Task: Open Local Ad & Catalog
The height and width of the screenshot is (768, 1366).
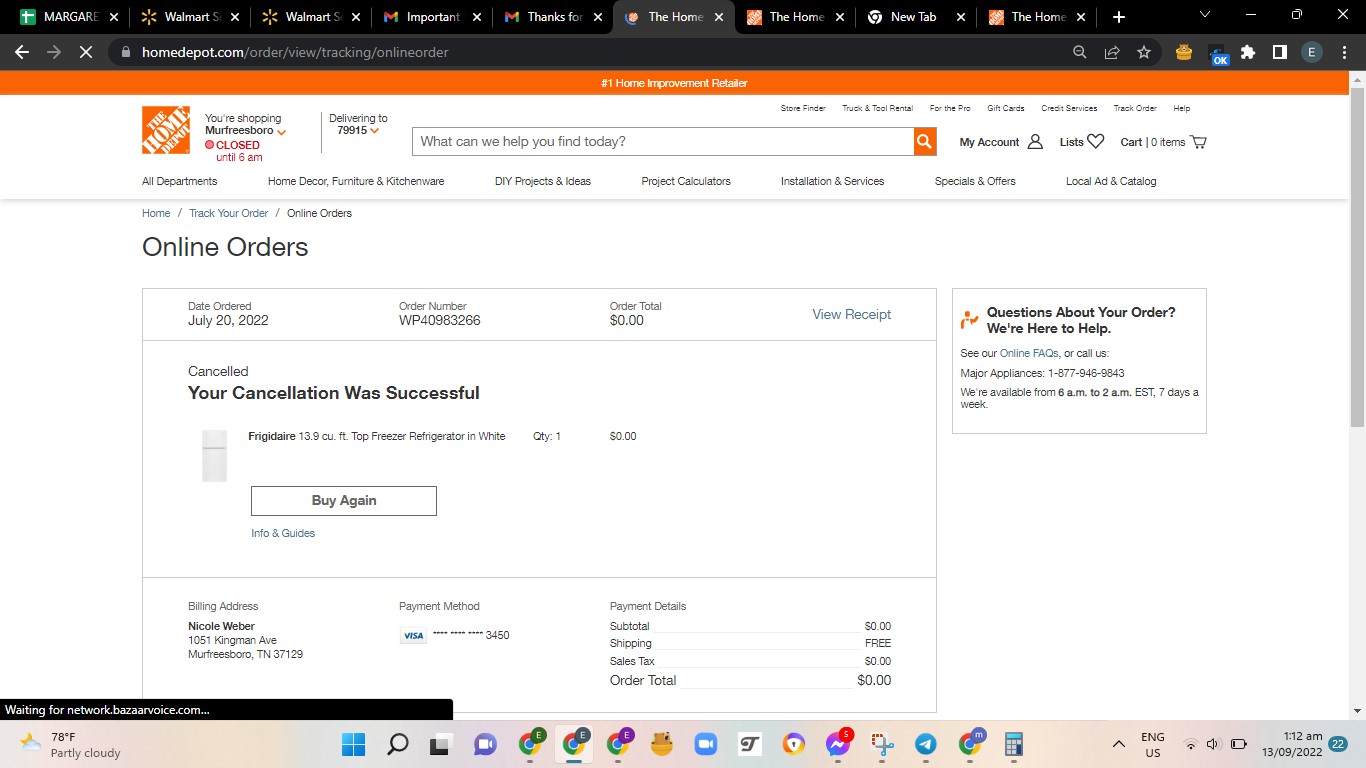Action: pos(1111,181)
